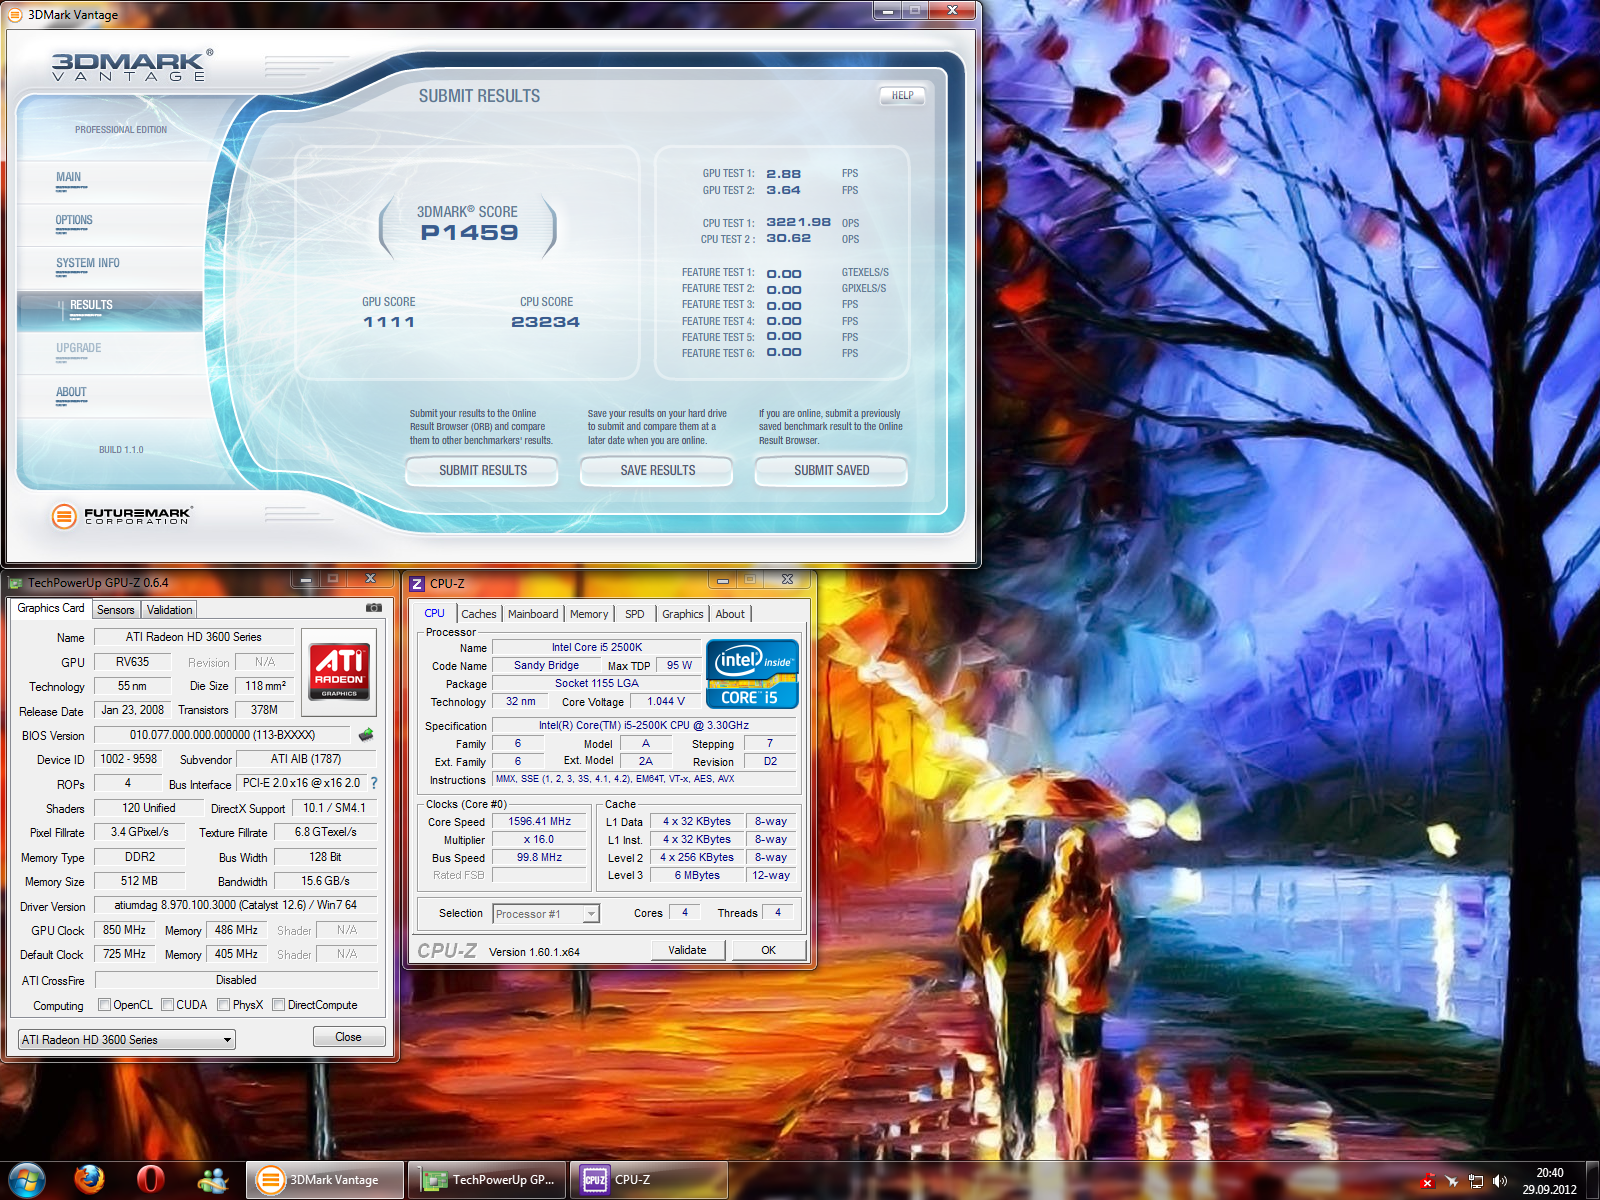
Task: Open the network tray icon
Action: (x=1475, y=1181)
